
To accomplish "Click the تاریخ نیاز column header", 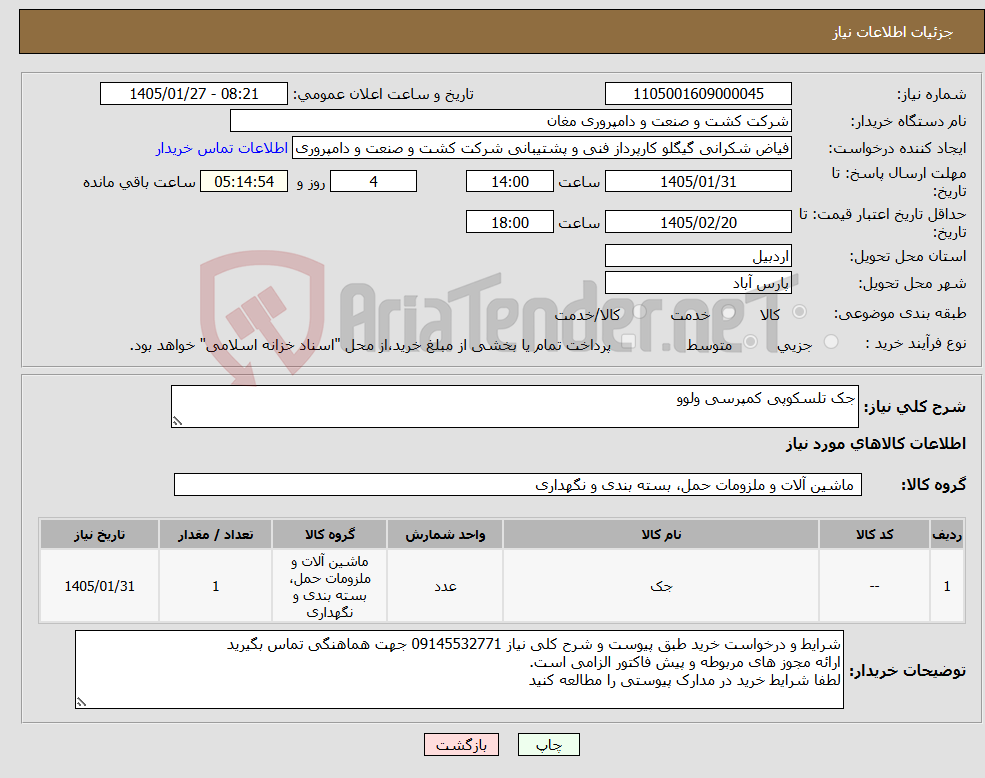I will click(x=99, y=534).
